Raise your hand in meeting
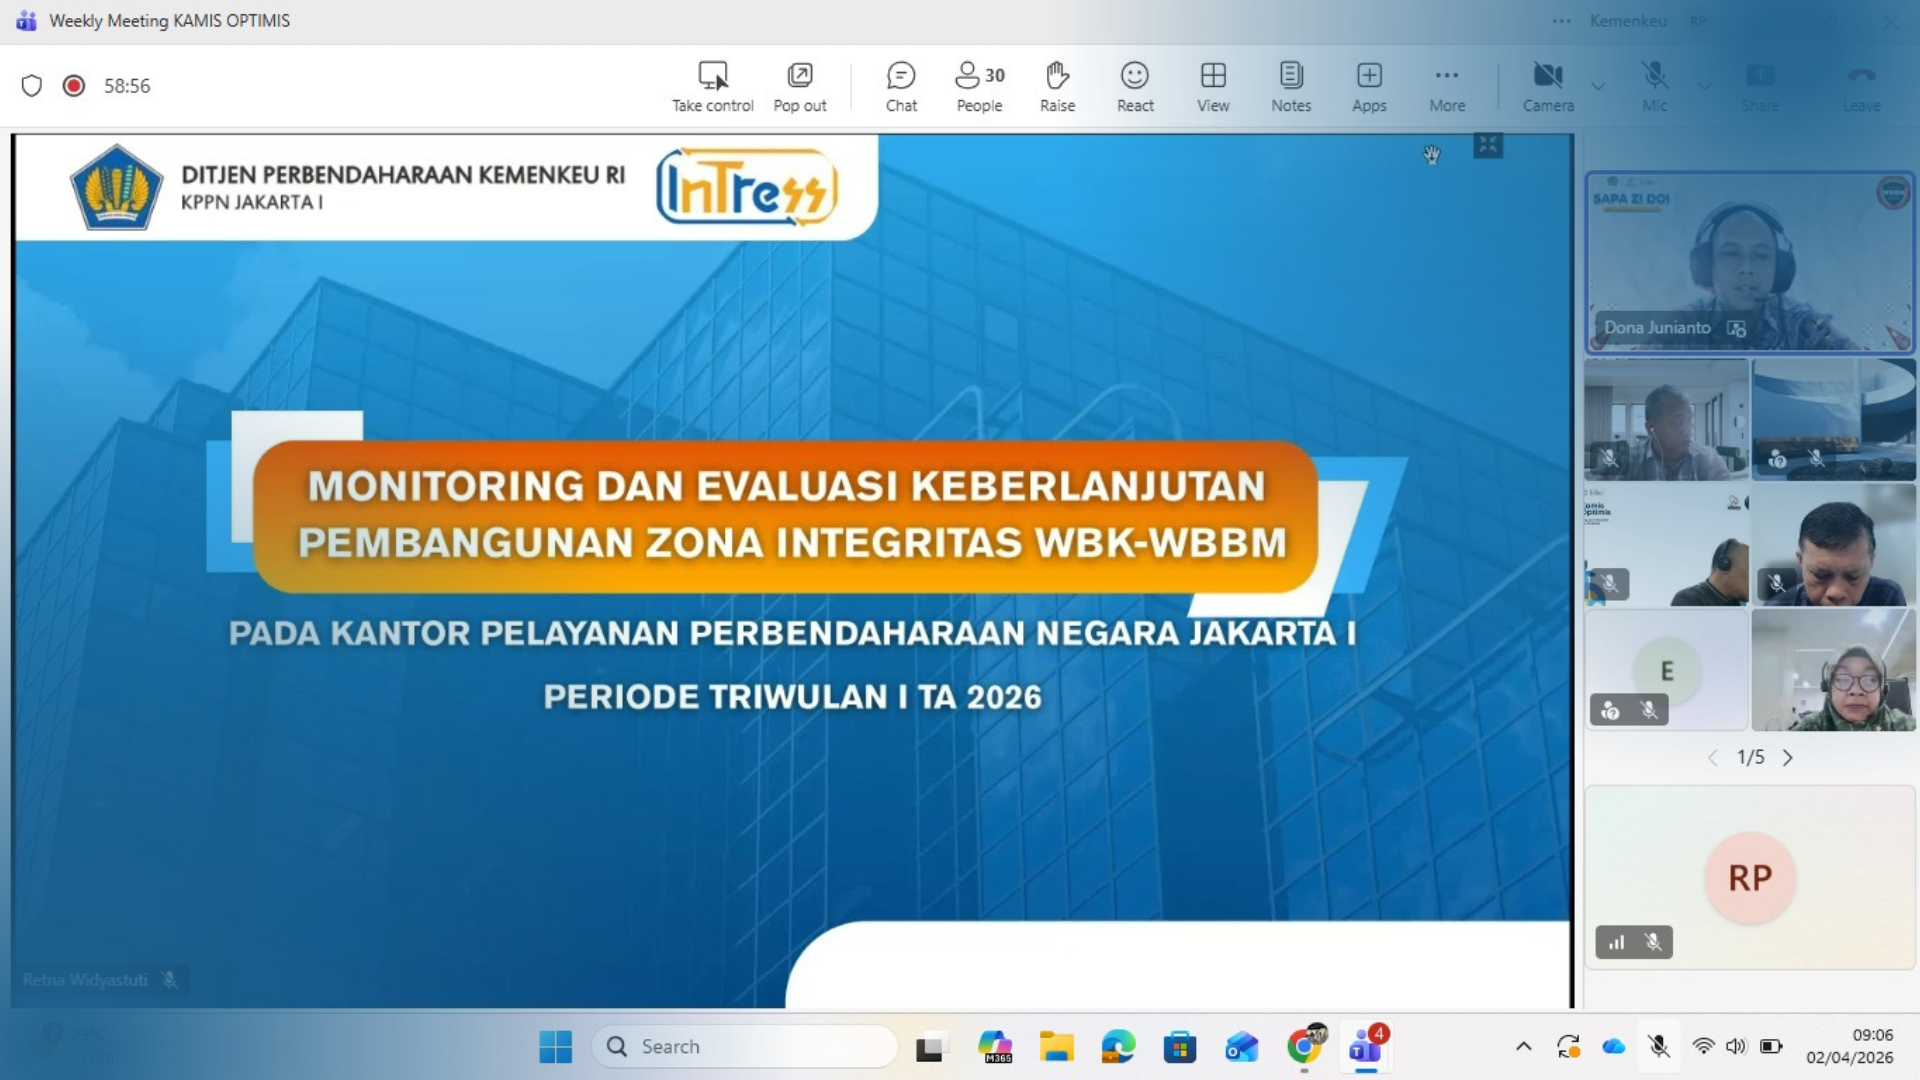Image resolution: width=1920 pixels, height=1080 pixels. (x=1057, y=86)
